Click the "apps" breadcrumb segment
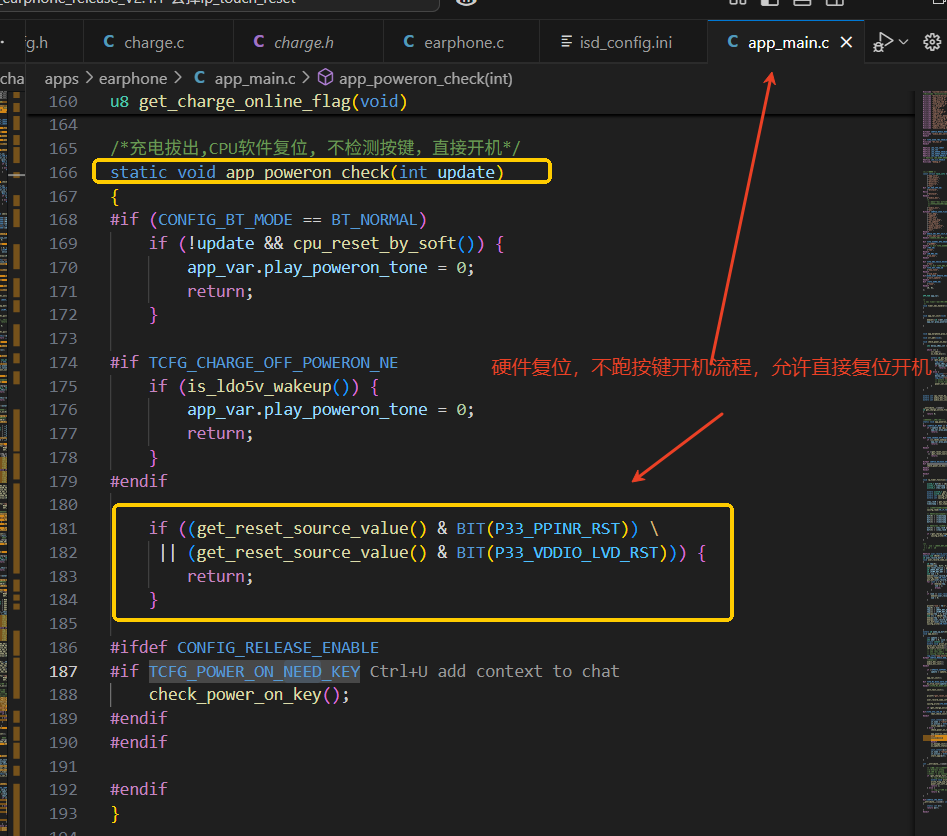This screenshot has height=836, width=947. tap(62, 79)
